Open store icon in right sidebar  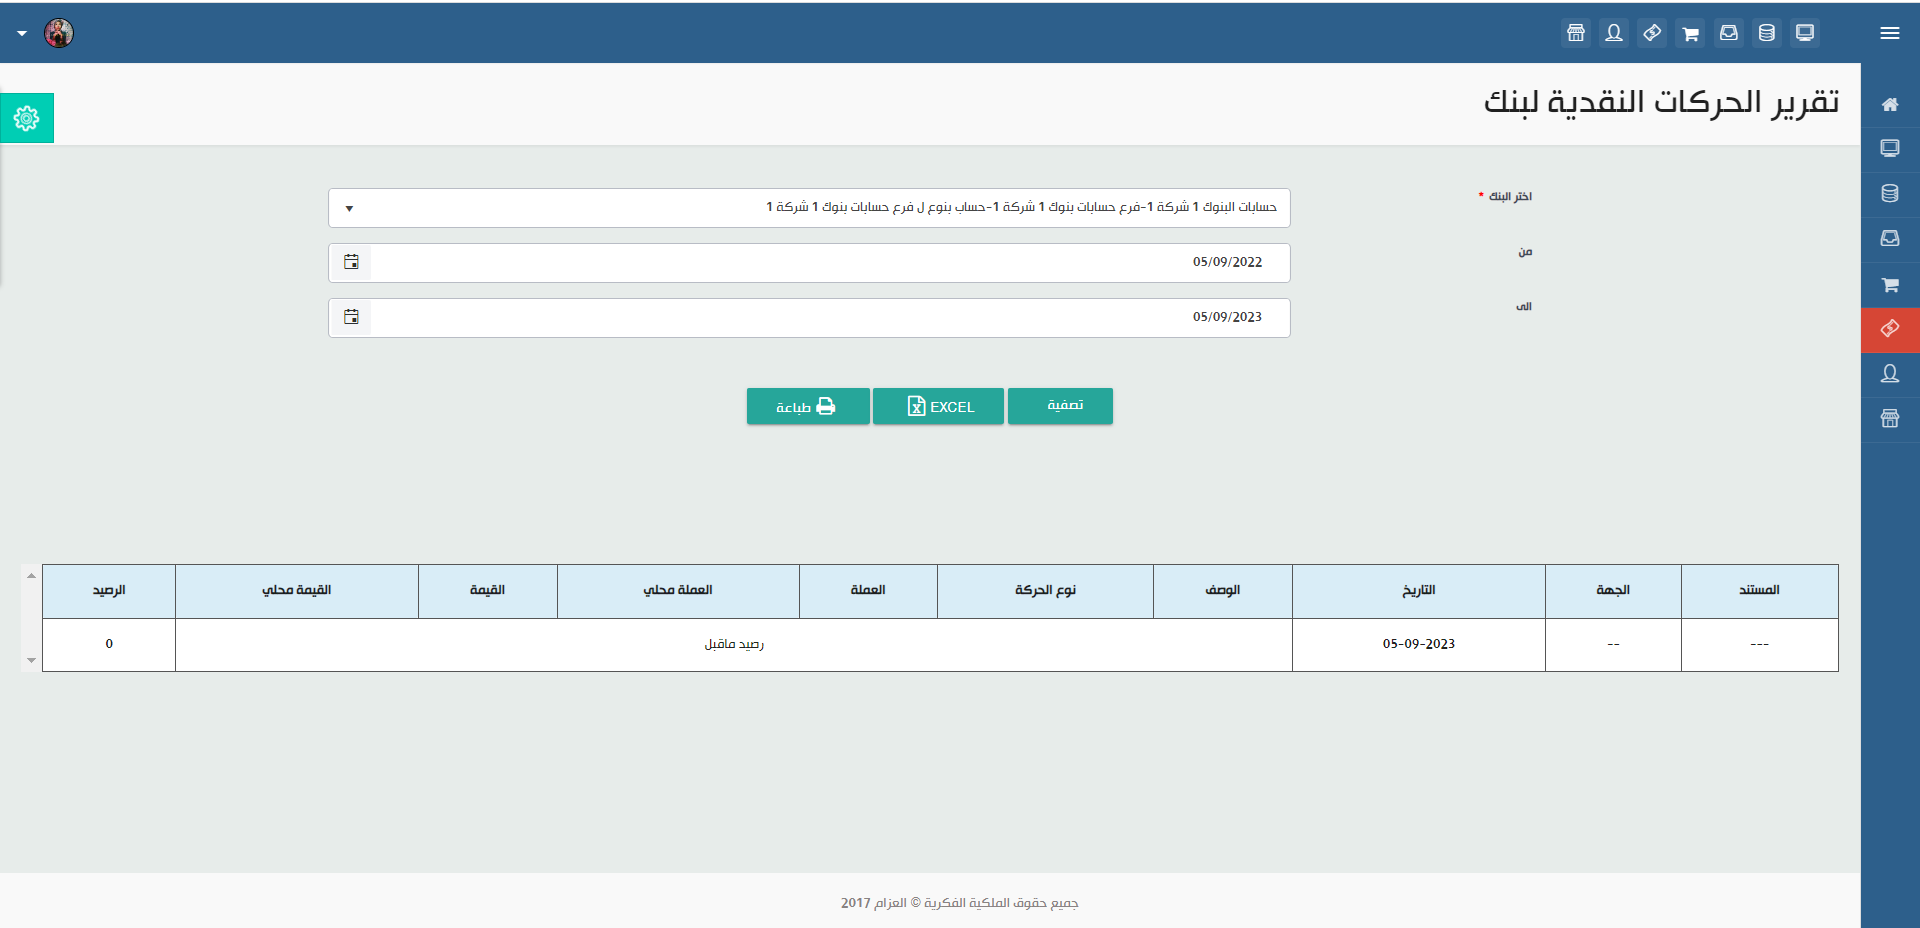tap(1890, 419)
